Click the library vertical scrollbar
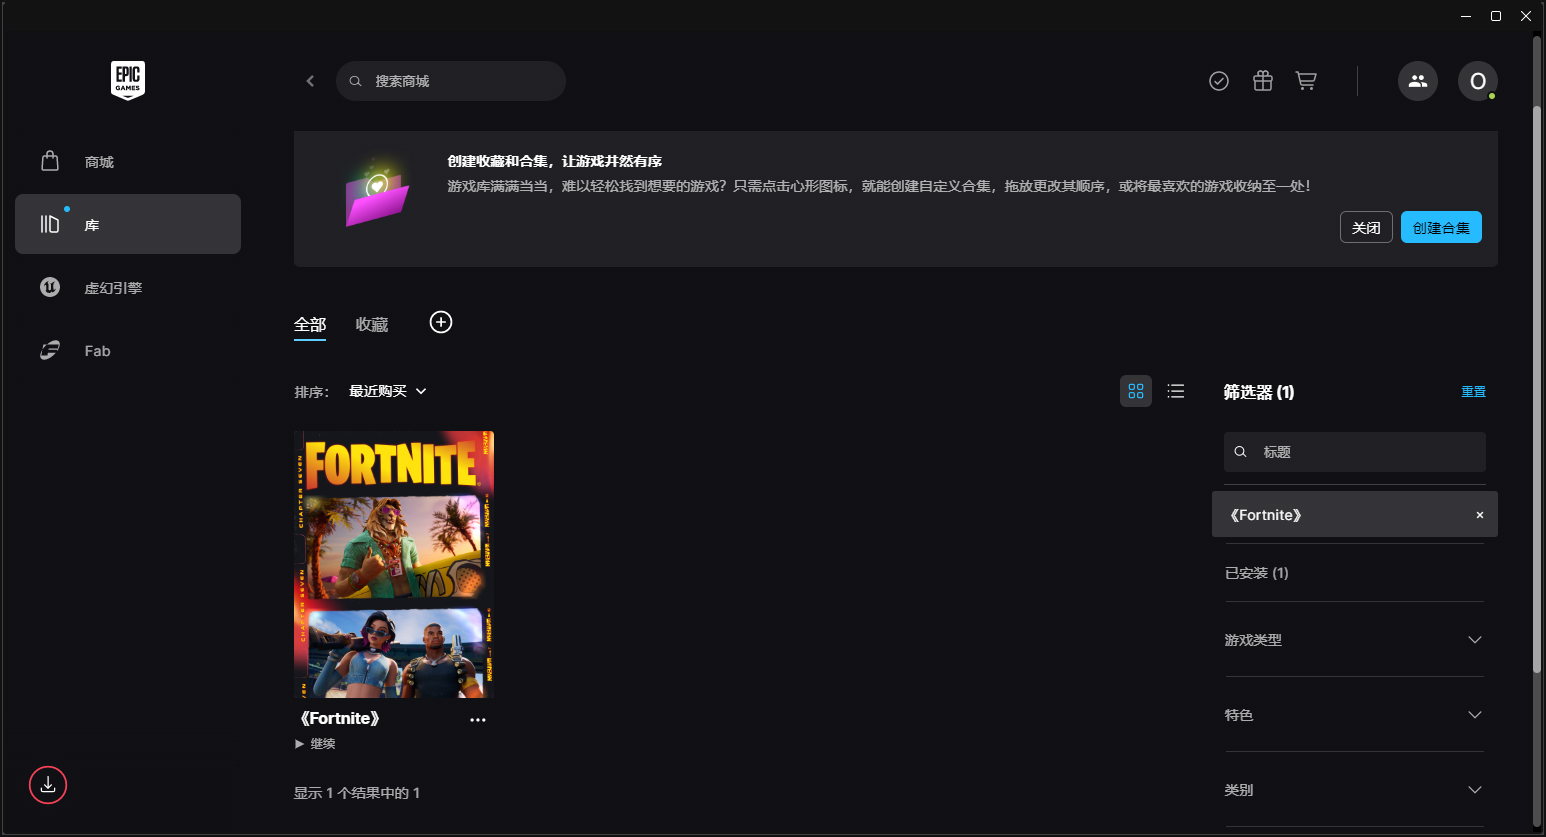This screenshot has width=1546, height=837. coord(1537,390)
